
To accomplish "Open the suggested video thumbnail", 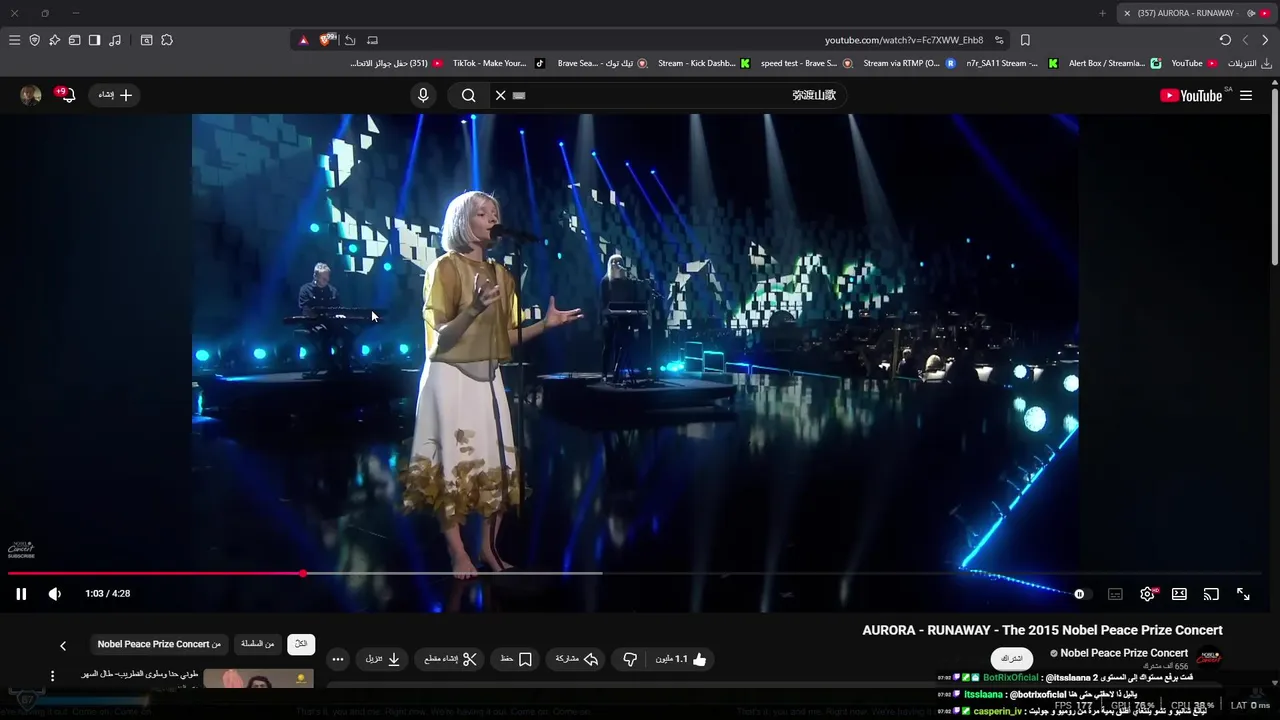I will tap(258, 679).
